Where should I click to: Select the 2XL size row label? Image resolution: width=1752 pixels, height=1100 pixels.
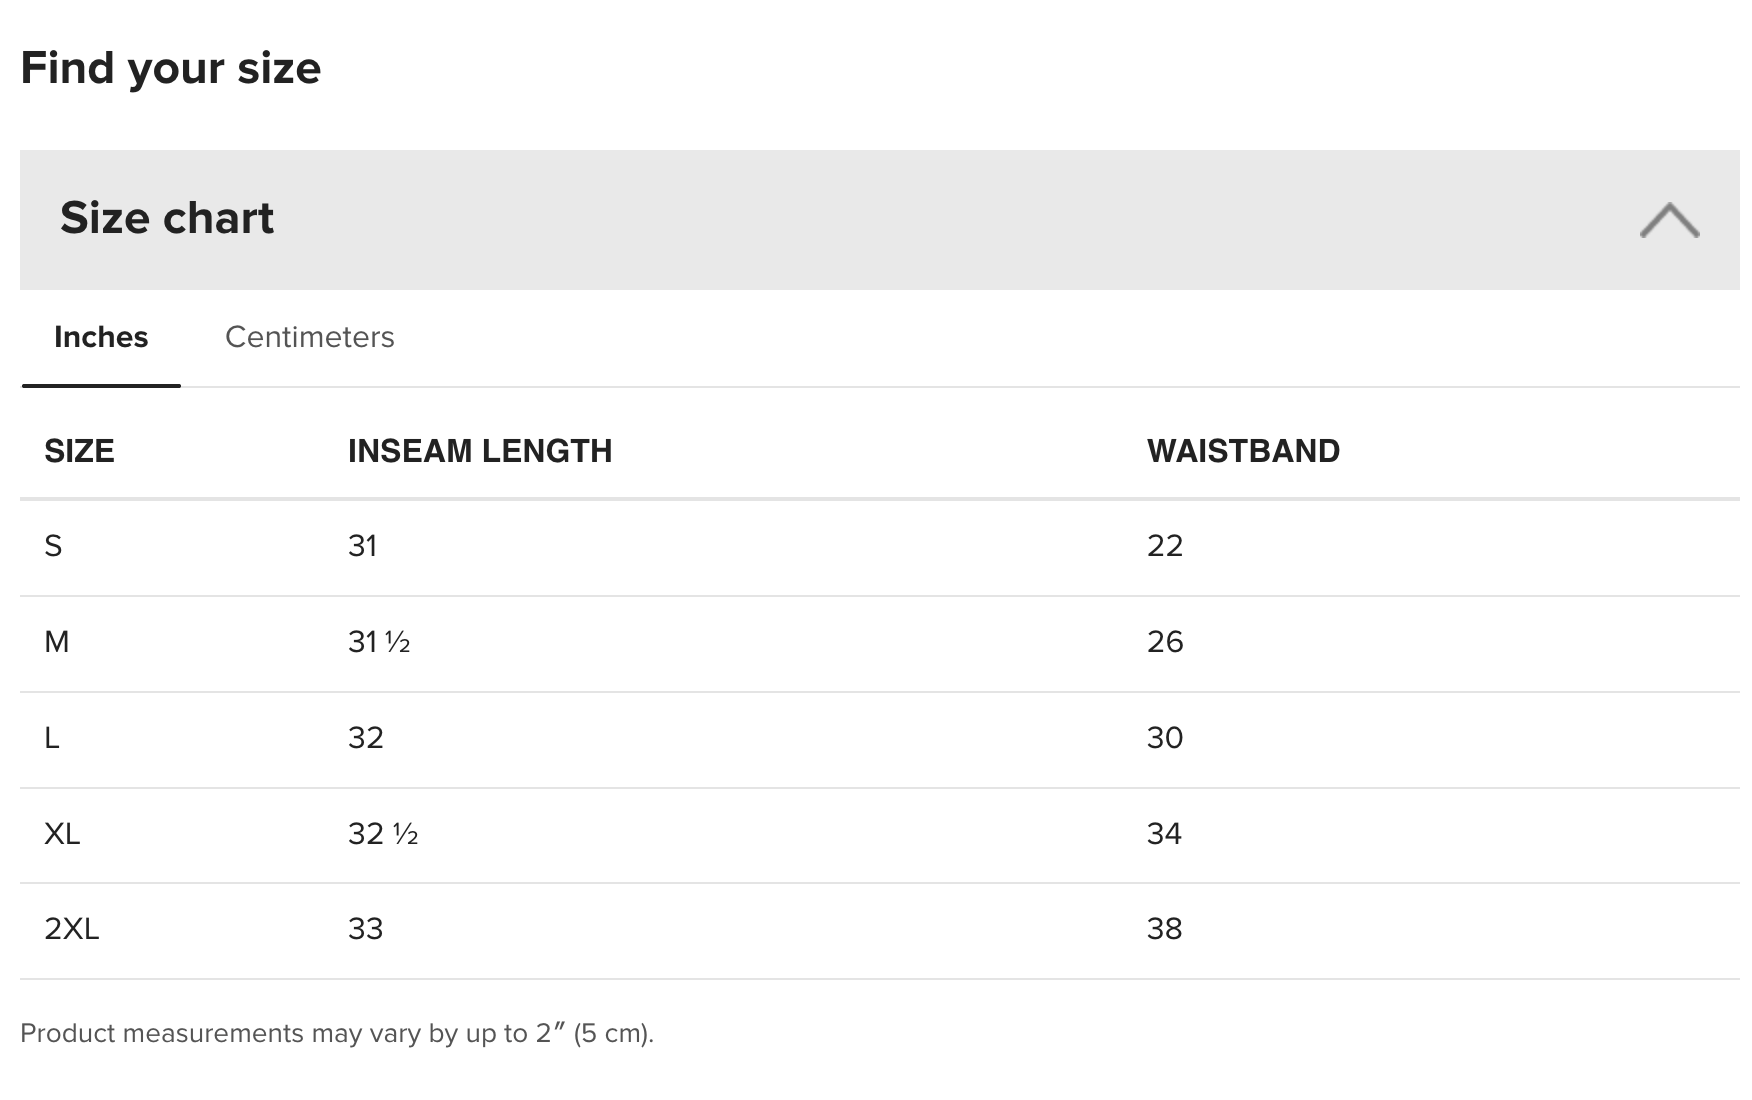72,929
